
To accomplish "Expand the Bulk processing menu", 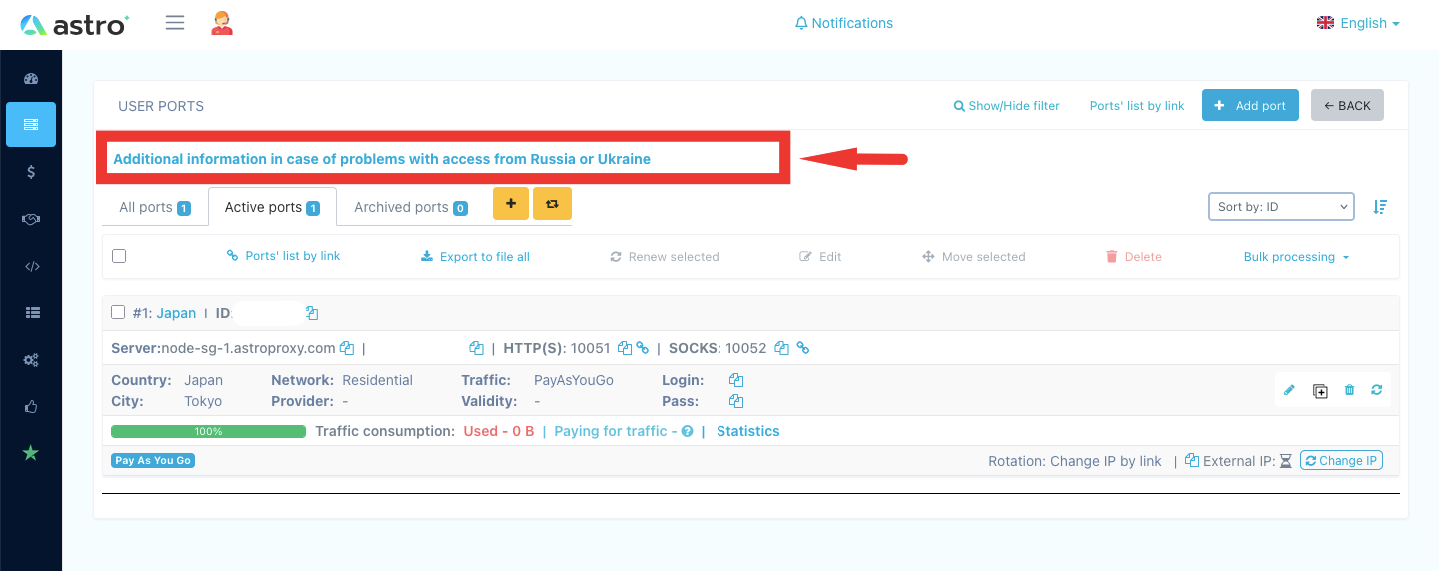I will pos(1296,257).
